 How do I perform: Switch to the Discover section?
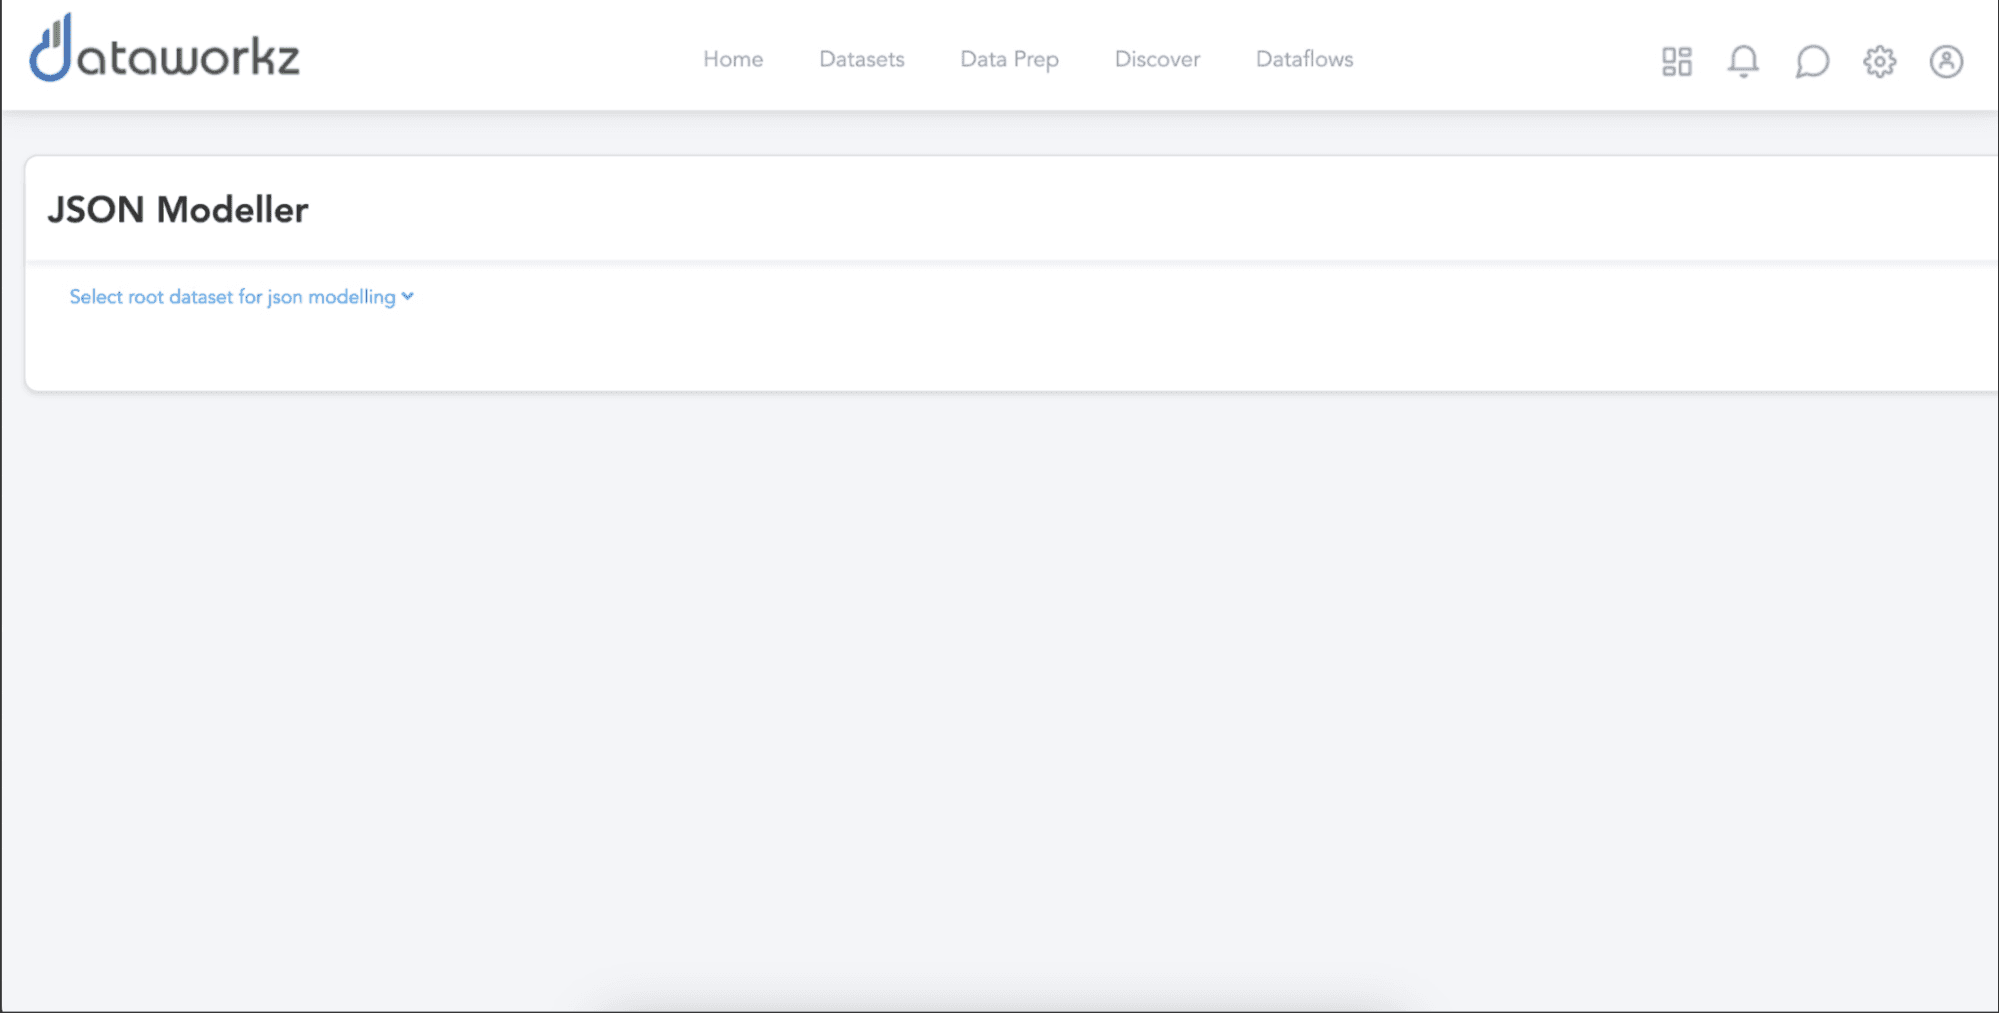pos(1157,59)
